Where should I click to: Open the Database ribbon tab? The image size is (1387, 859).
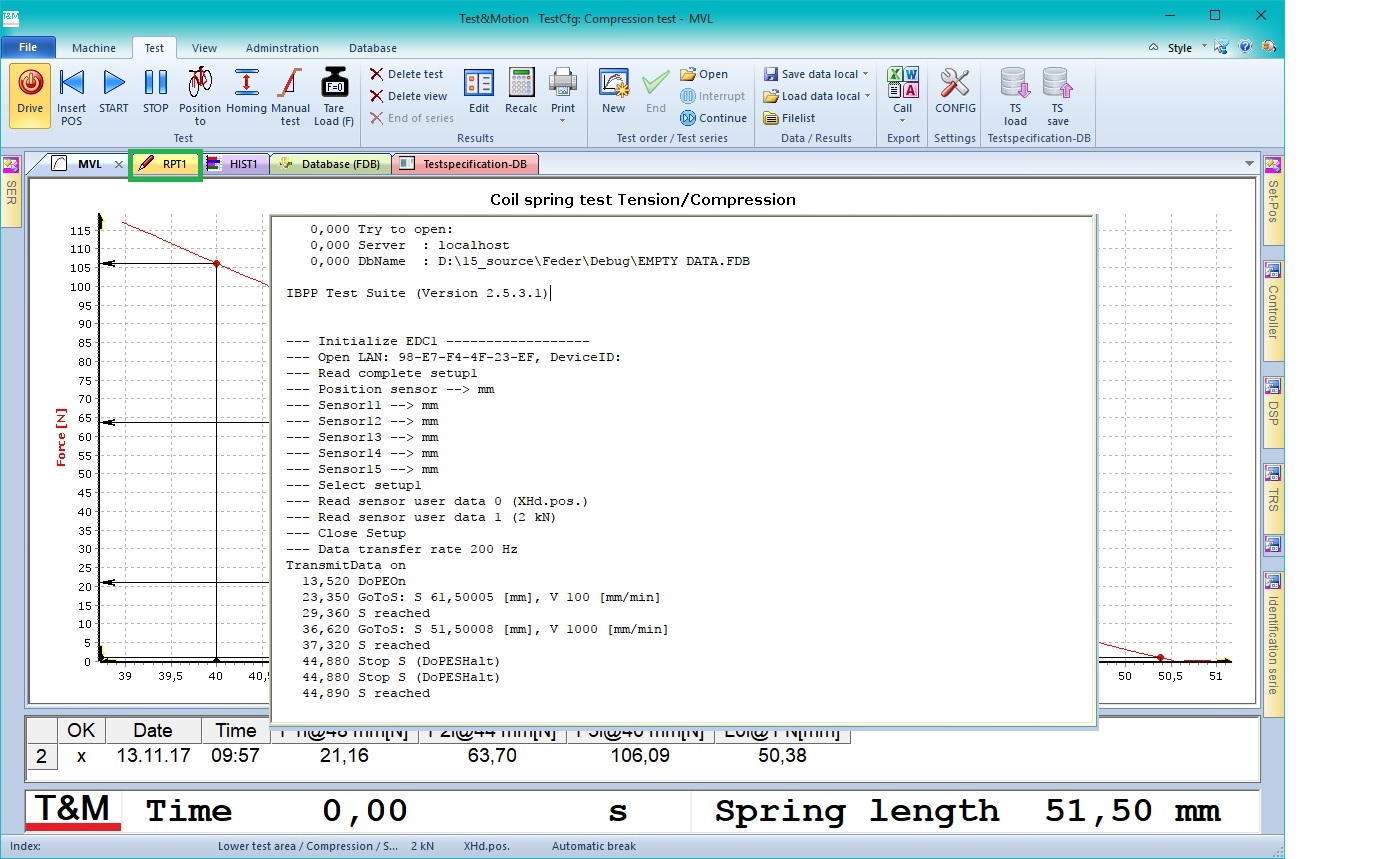click(x=373, y=48)
